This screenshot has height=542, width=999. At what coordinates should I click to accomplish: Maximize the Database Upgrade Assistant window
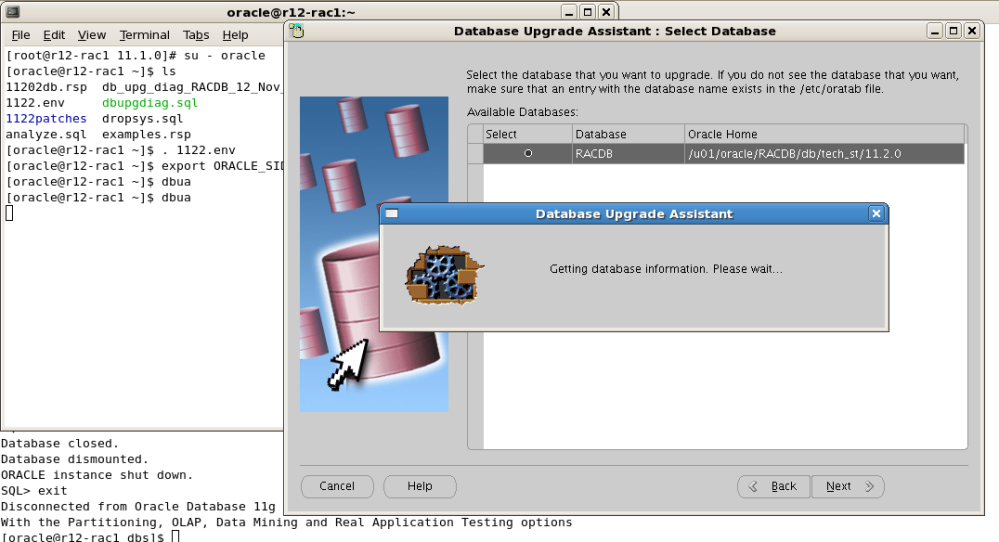[x=953, y=31]
